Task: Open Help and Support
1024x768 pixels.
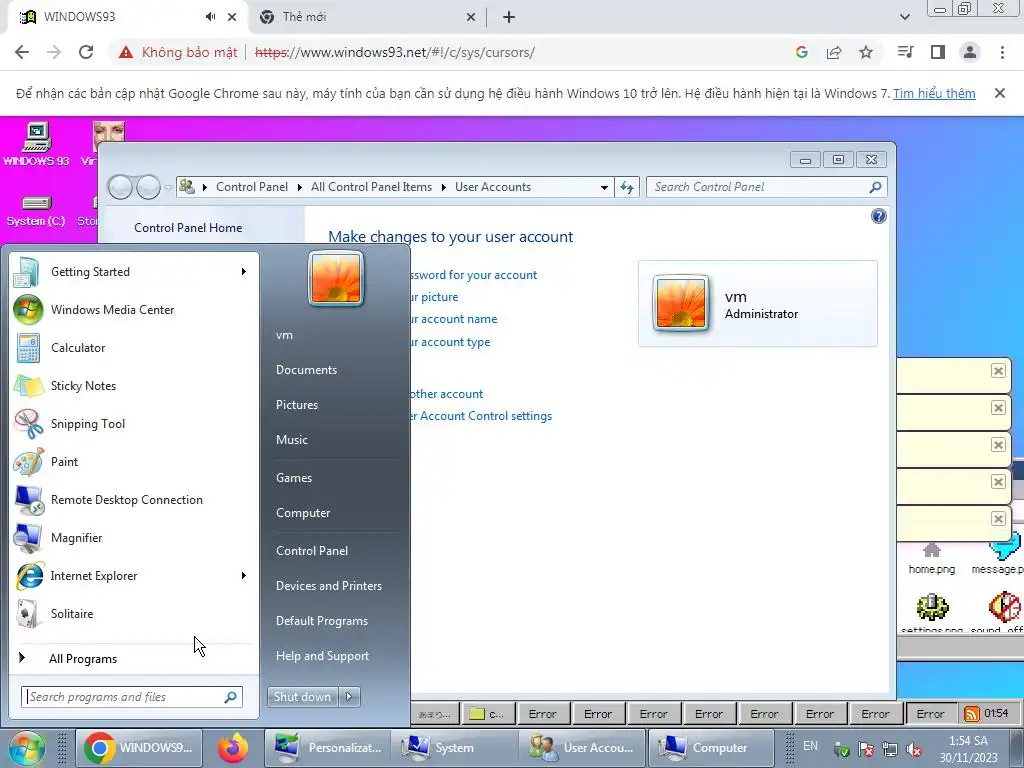Action: click(x=322, y=656)
